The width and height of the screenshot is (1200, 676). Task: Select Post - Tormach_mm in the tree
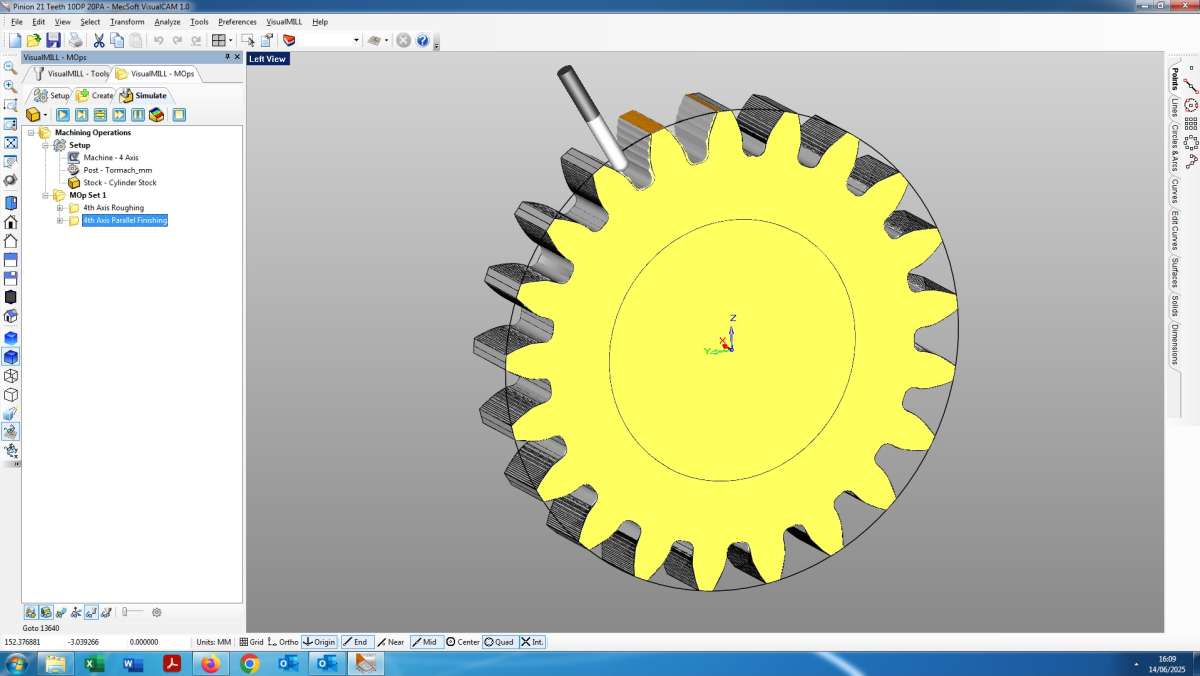click(110, 170)
